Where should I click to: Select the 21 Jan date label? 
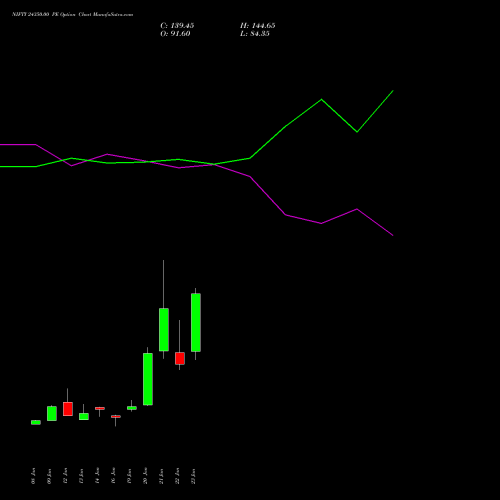[x=161, y=476]
